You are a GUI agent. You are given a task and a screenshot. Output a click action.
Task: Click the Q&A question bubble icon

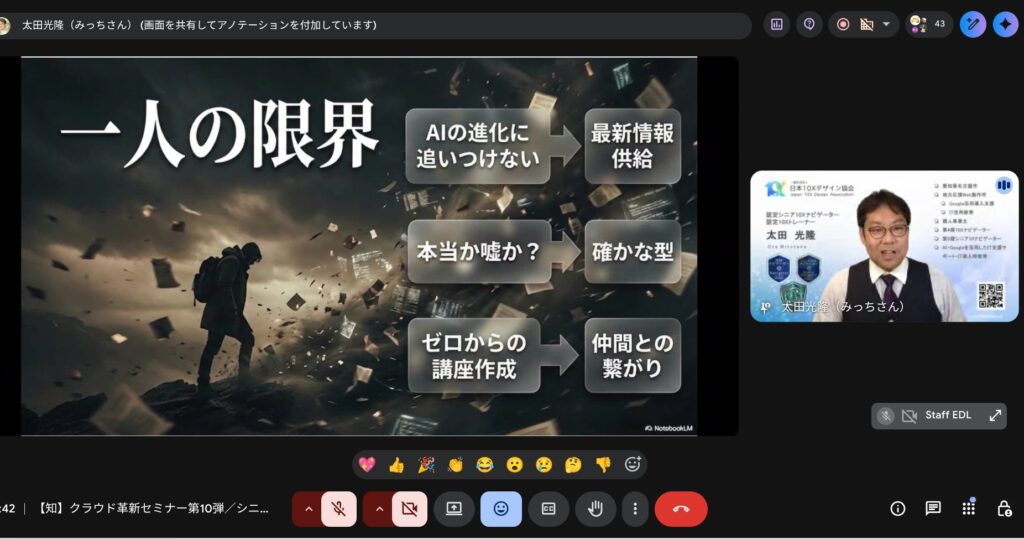[x=809, y=24]
